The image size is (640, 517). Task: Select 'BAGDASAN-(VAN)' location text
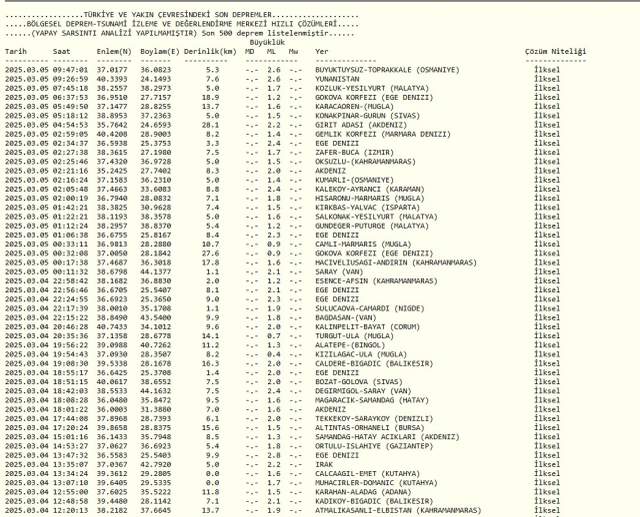click(345, 318)
